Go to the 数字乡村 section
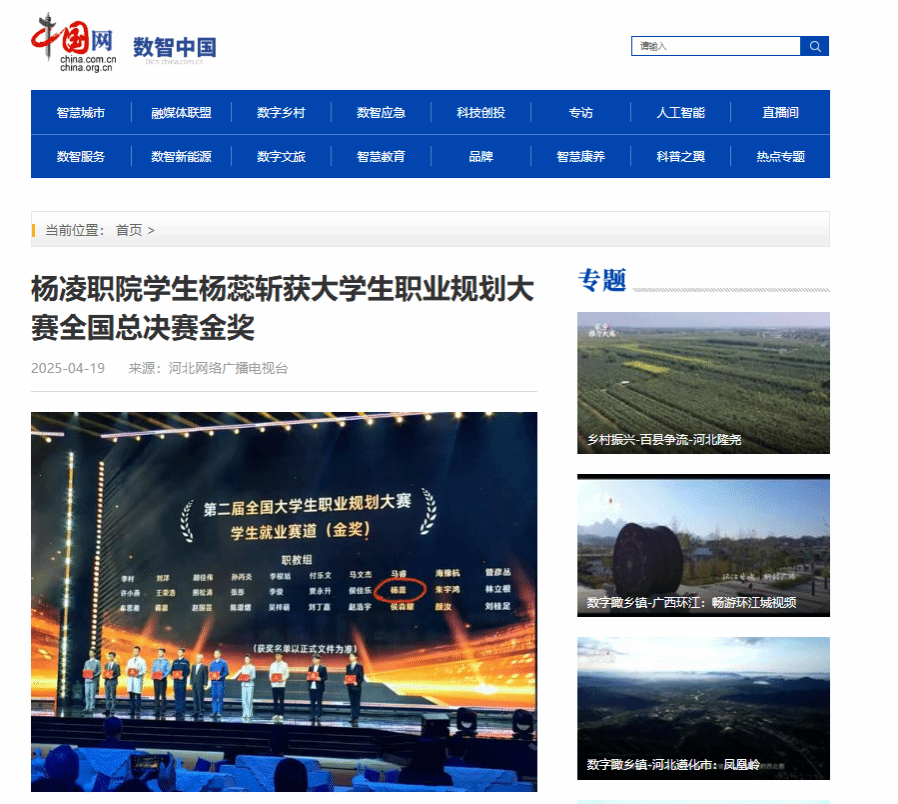 281,113
